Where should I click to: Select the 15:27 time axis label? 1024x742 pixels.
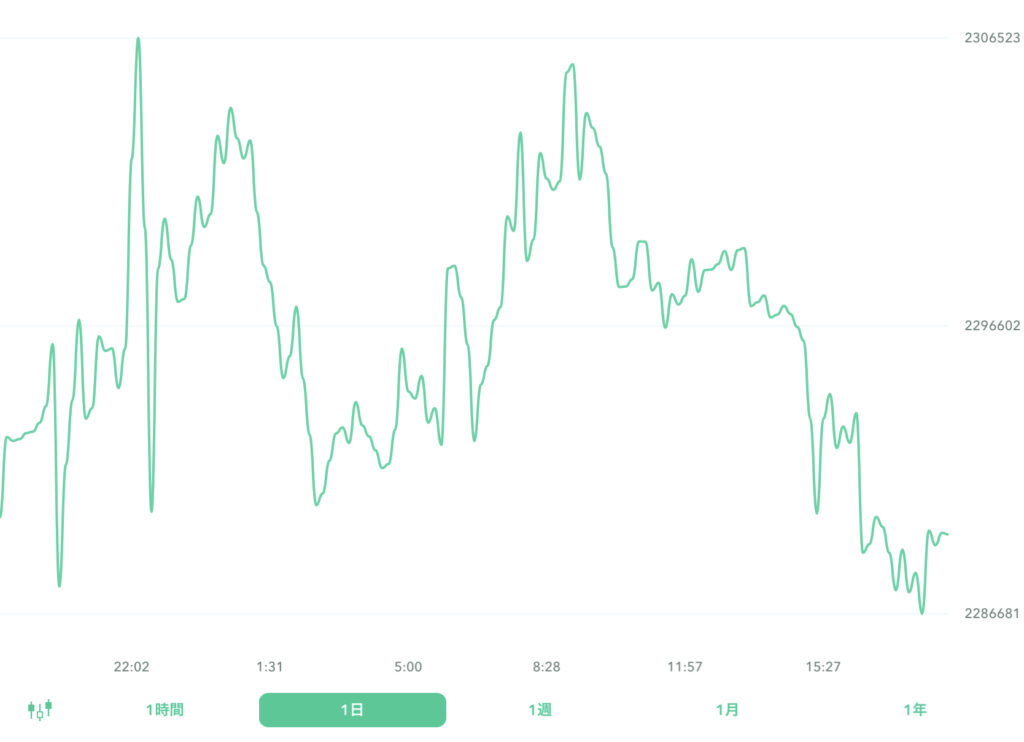[823, 667]
